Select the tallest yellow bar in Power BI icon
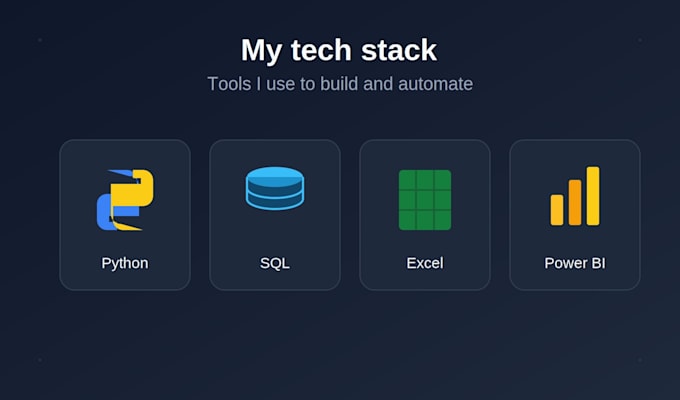Image resolution: width=680 pixels, height=400 pixels. 593,196
